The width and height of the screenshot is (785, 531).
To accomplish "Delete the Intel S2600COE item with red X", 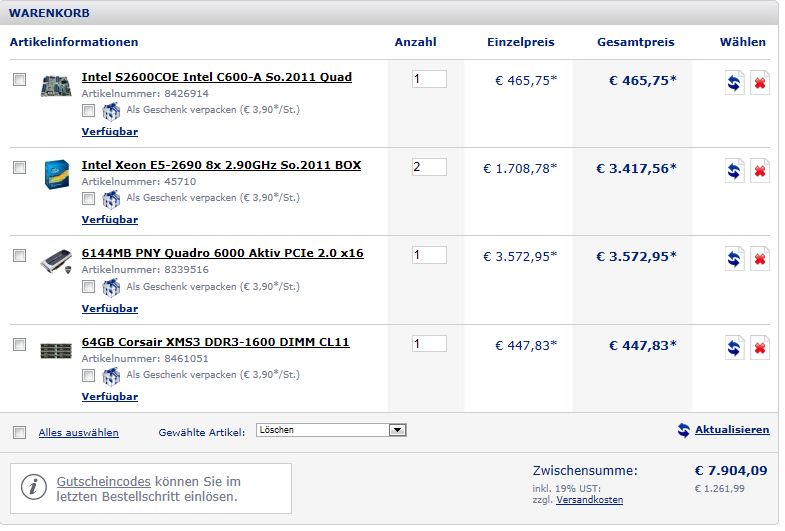I will click(x=759, y=83).
